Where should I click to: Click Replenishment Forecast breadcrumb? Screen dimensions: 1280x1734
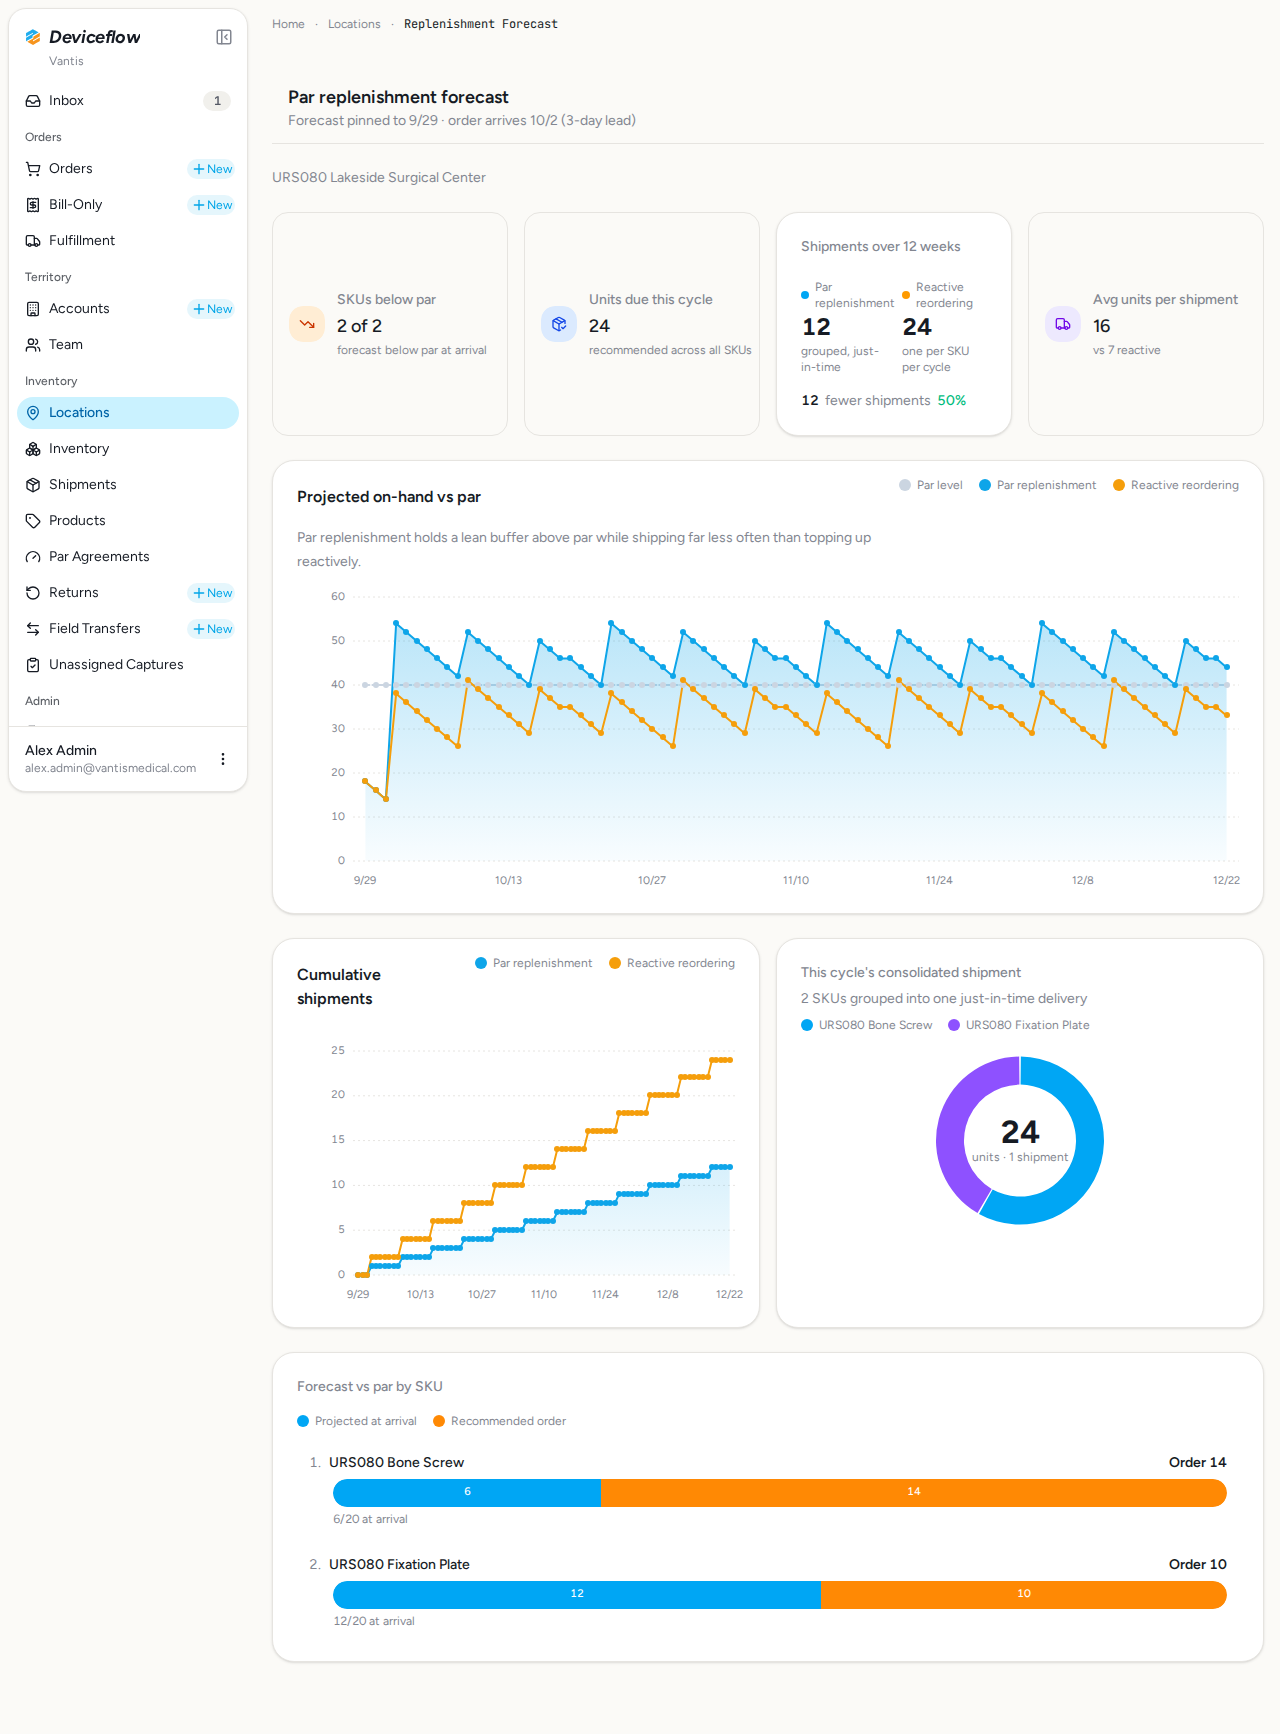[x=481, y=24]
